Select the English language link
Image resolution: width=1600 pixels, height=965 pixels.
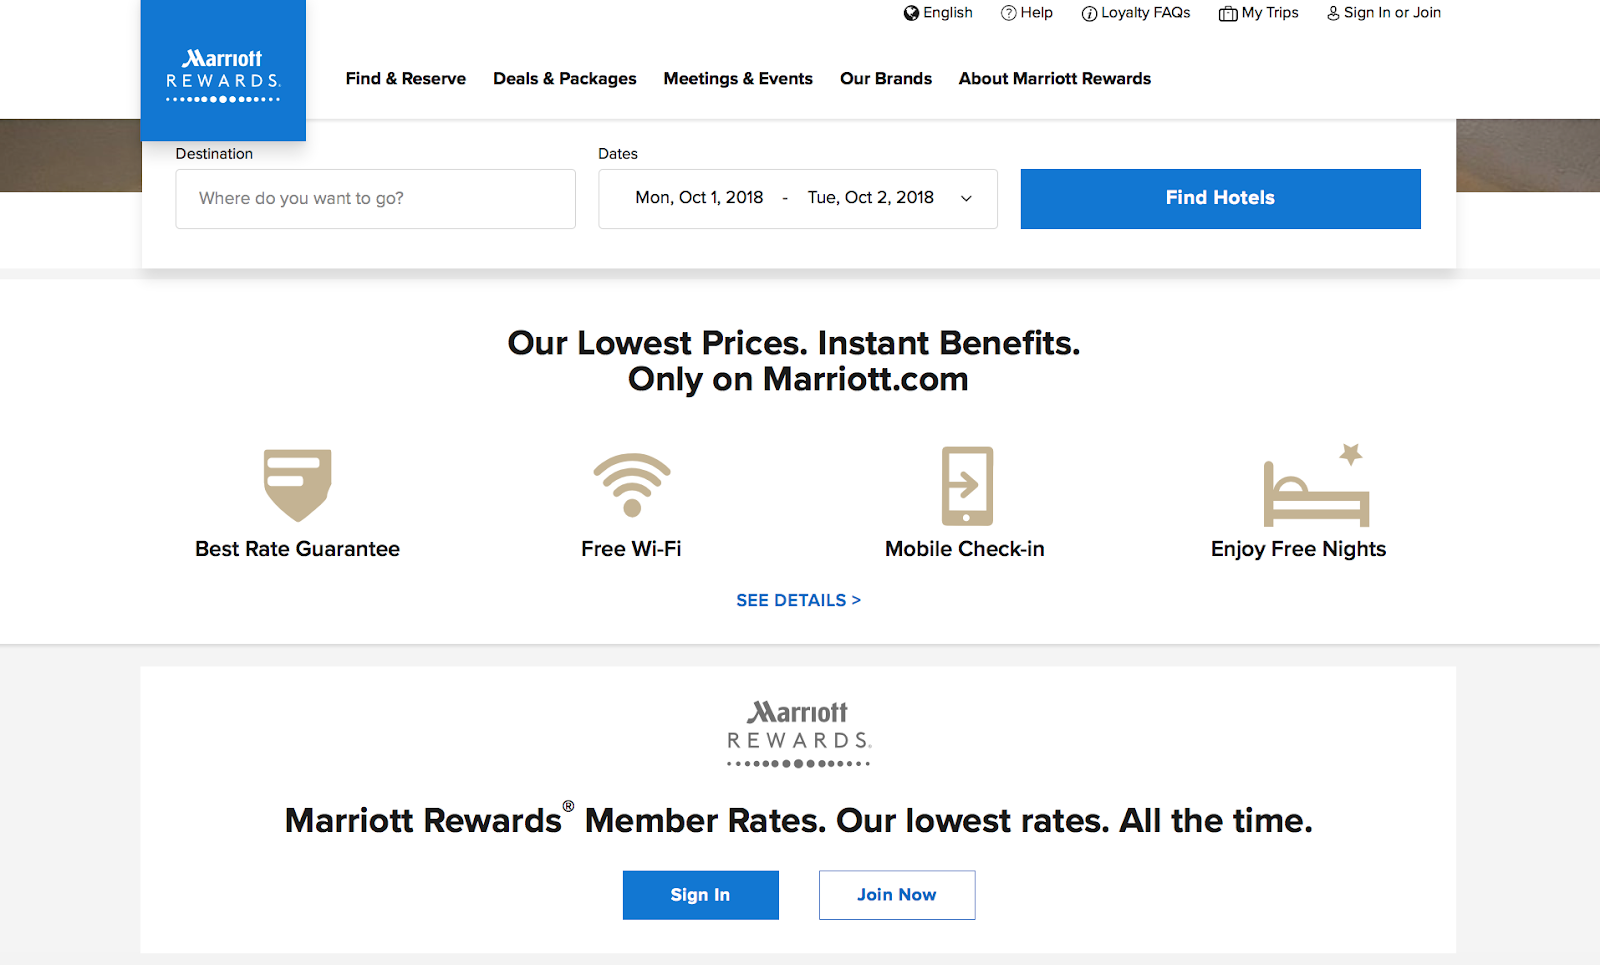[948, 13]
